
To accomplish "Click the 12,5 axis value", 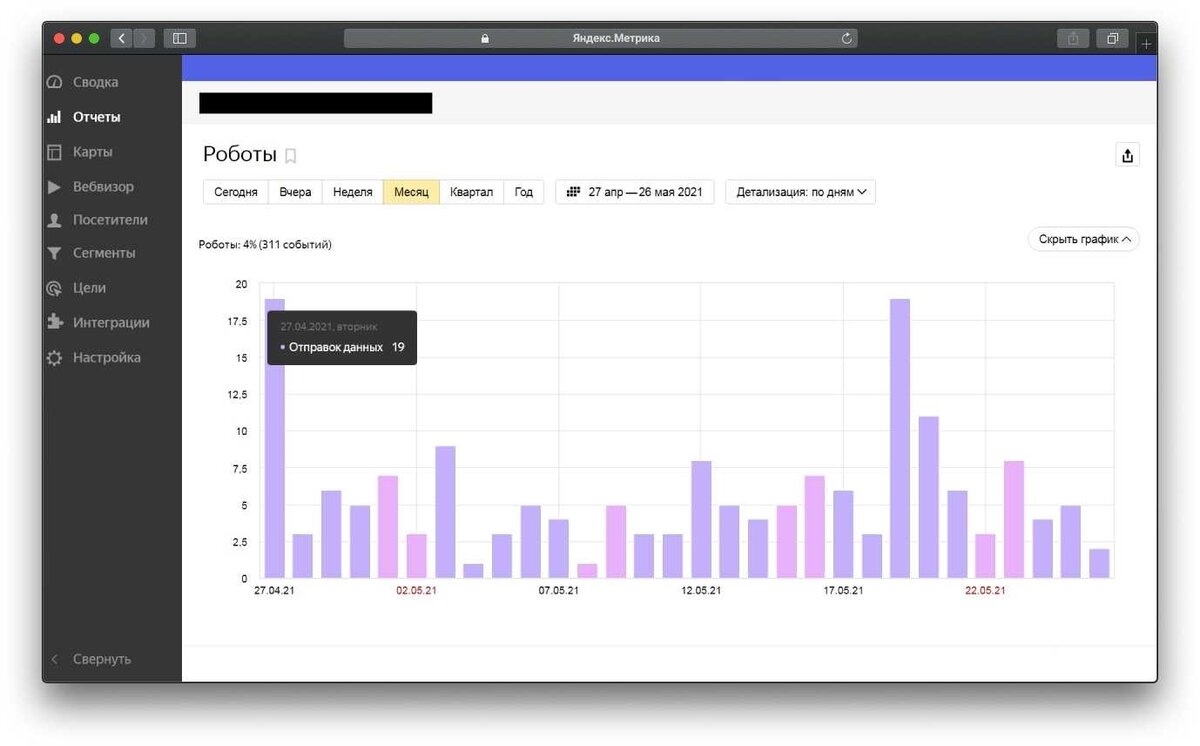I will (237, 395).
